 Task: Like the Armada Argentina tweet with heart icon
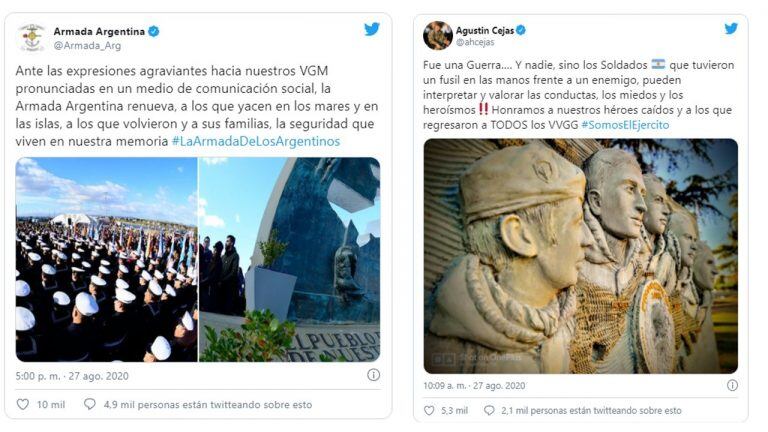point(23,405)
